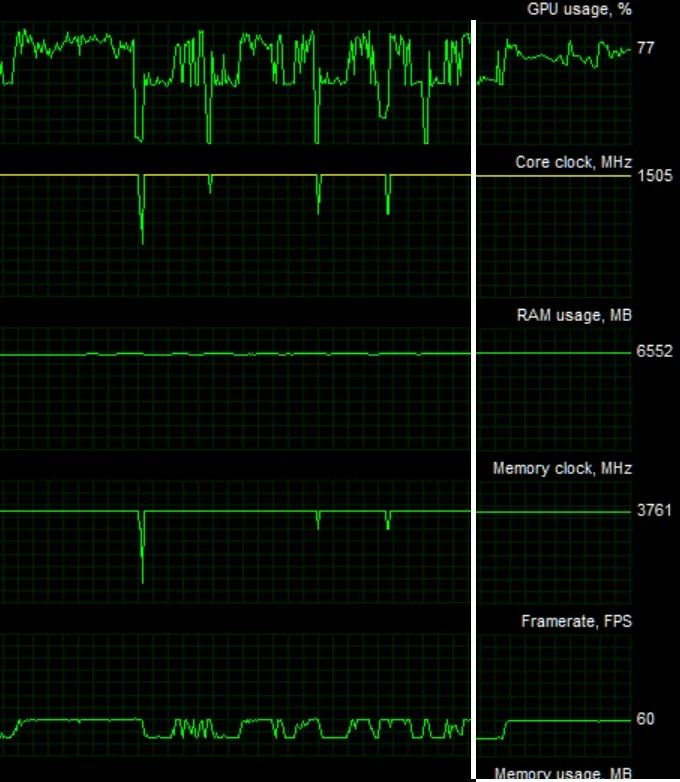Click the 'RAM usage, MB' graph title

(574, 315)
